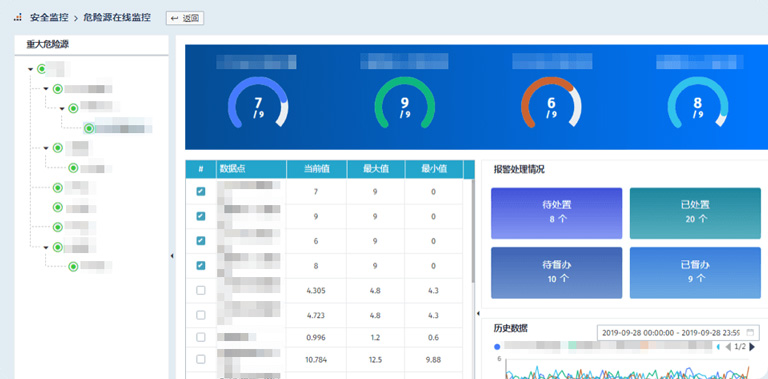
Task: Go to next legend page arrow
Action: (752, 347)
